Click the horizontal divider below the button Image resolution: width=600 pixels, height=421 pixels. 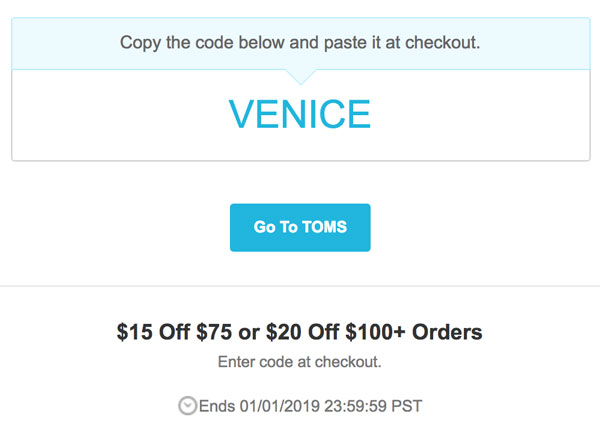point(300,286)
